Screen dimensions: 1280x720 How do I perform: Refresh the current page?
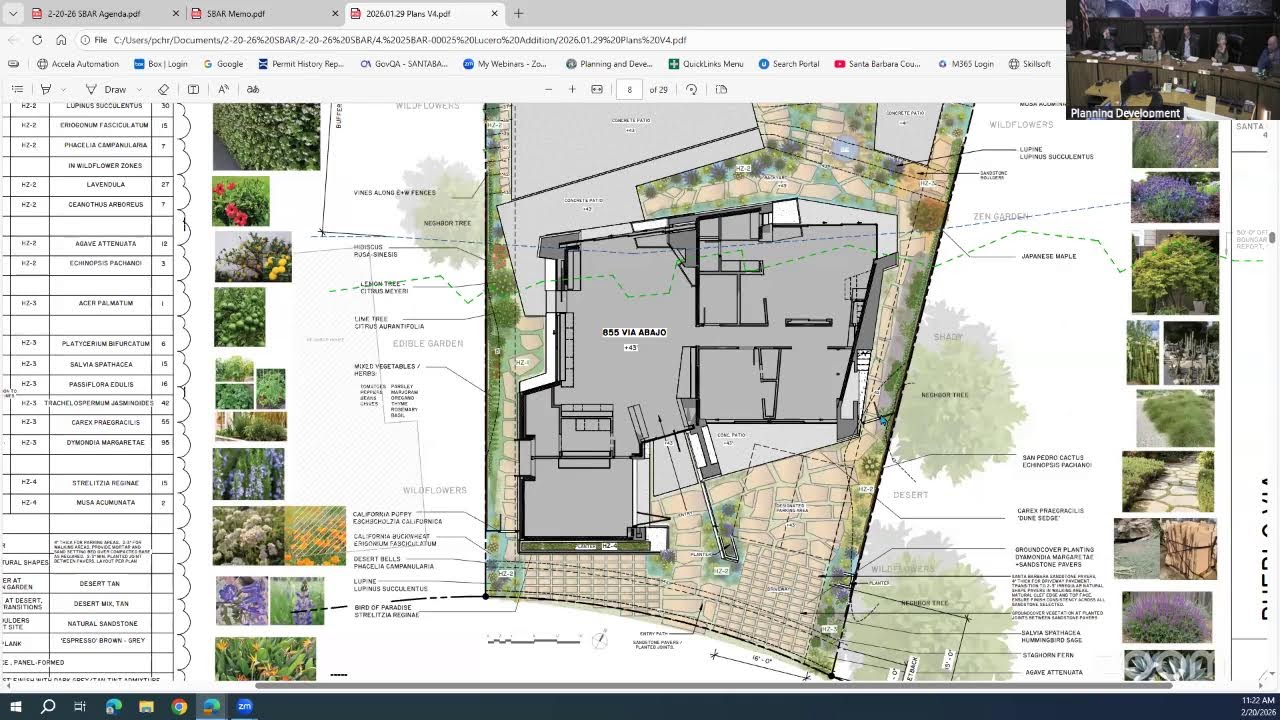(37, 40)
